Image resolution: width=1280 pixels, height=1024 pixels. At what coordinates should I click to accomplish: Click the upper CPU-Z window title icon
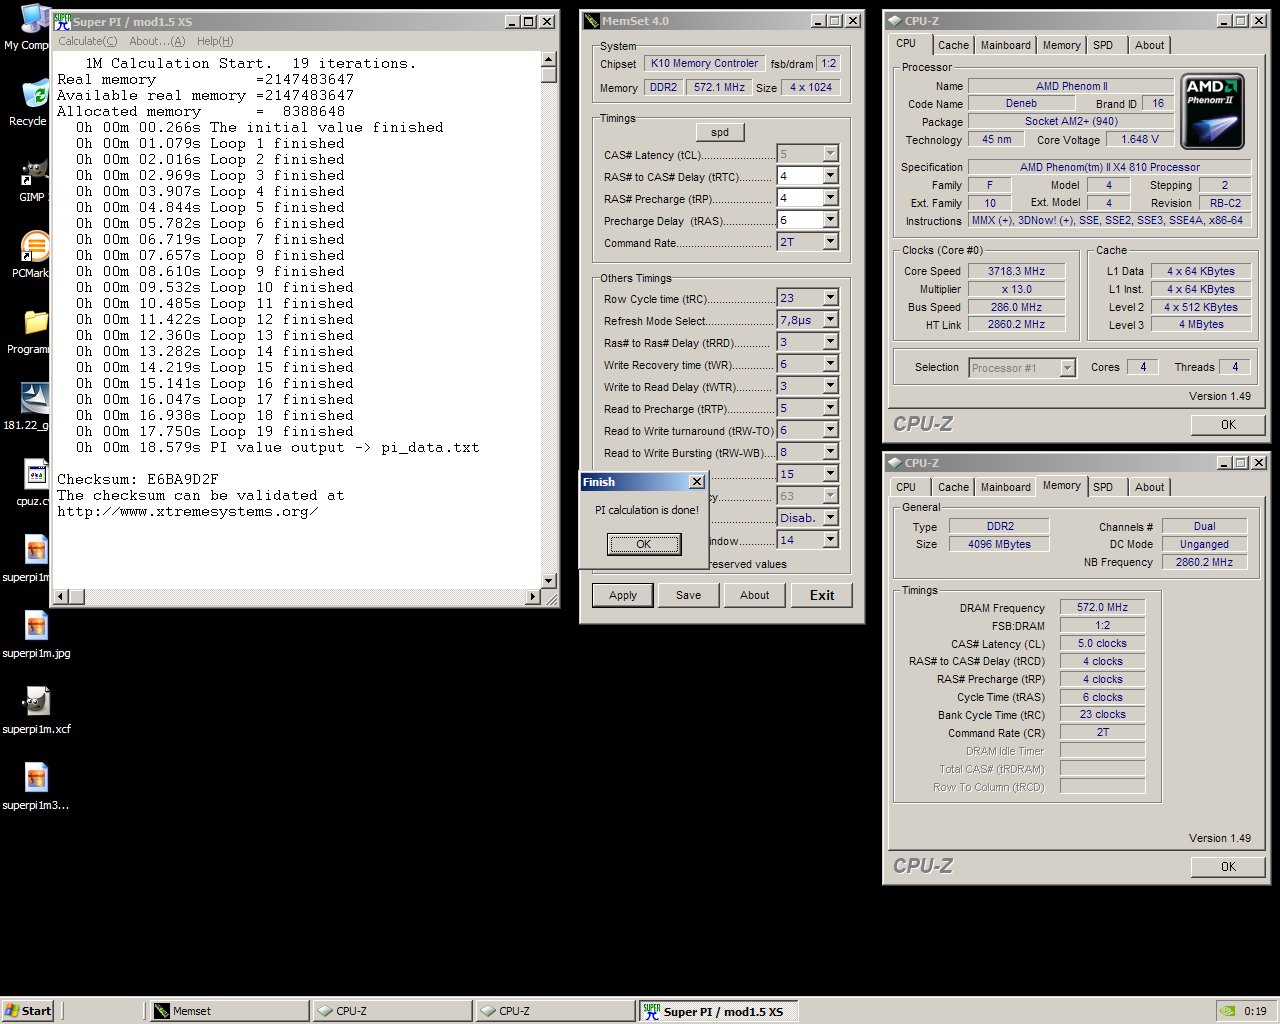tap(894, 20)
